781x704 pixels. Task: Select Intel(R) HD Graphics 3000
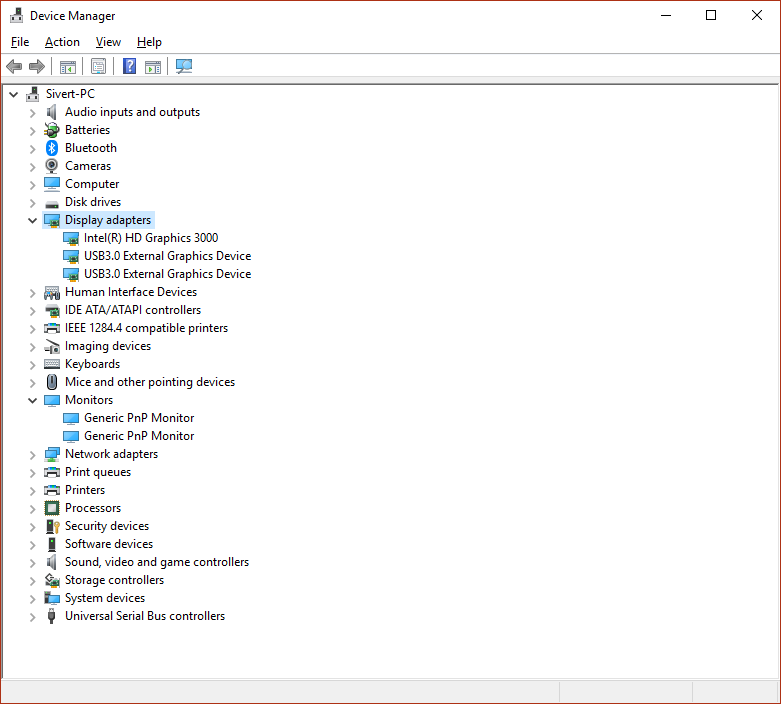coord(151,238)
